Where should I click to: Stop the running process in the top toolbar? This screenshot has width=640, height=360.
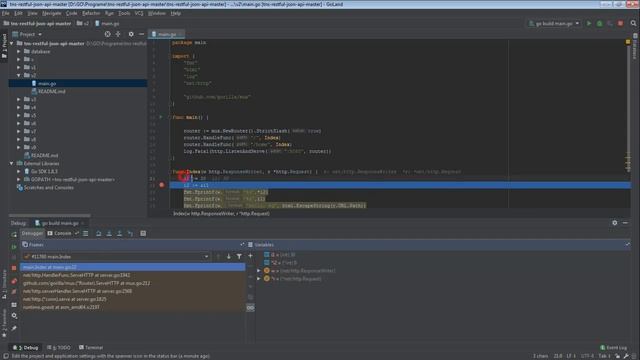click(620, 24)
